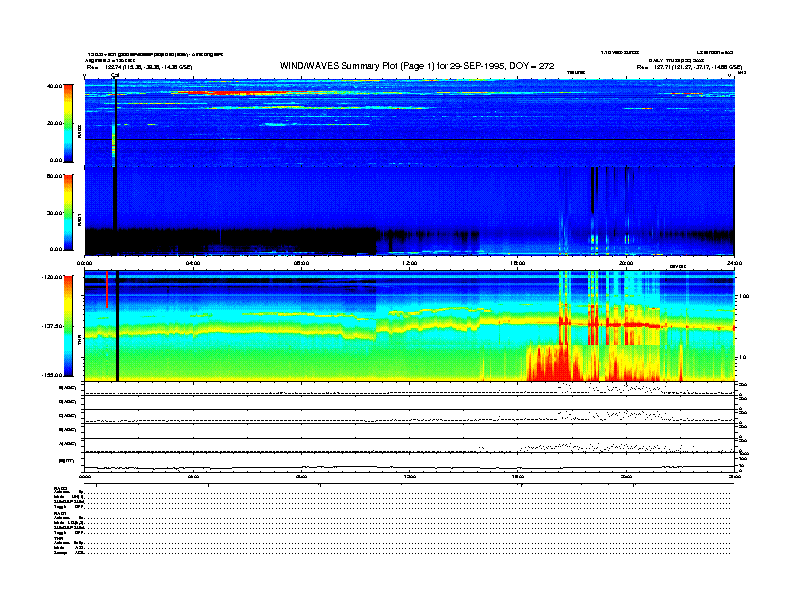
Task: Click the 40.00 label on RAD2 scale
Action: [55, 86]
